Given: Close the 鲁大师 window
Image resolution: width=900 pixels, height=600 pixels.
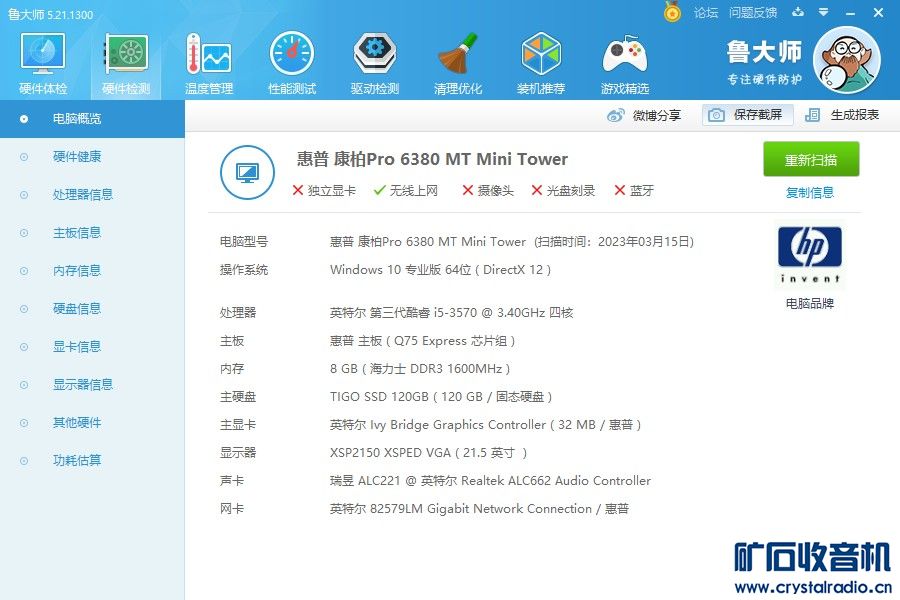Looking at the screenshot, I should (x=878, y=13).
